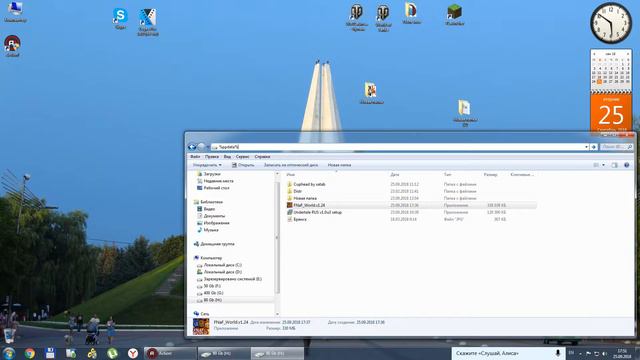Viewport: 640px width, 360px height.
Task: Open the view options dropdown arrow
Action: (x=604, y=165)
